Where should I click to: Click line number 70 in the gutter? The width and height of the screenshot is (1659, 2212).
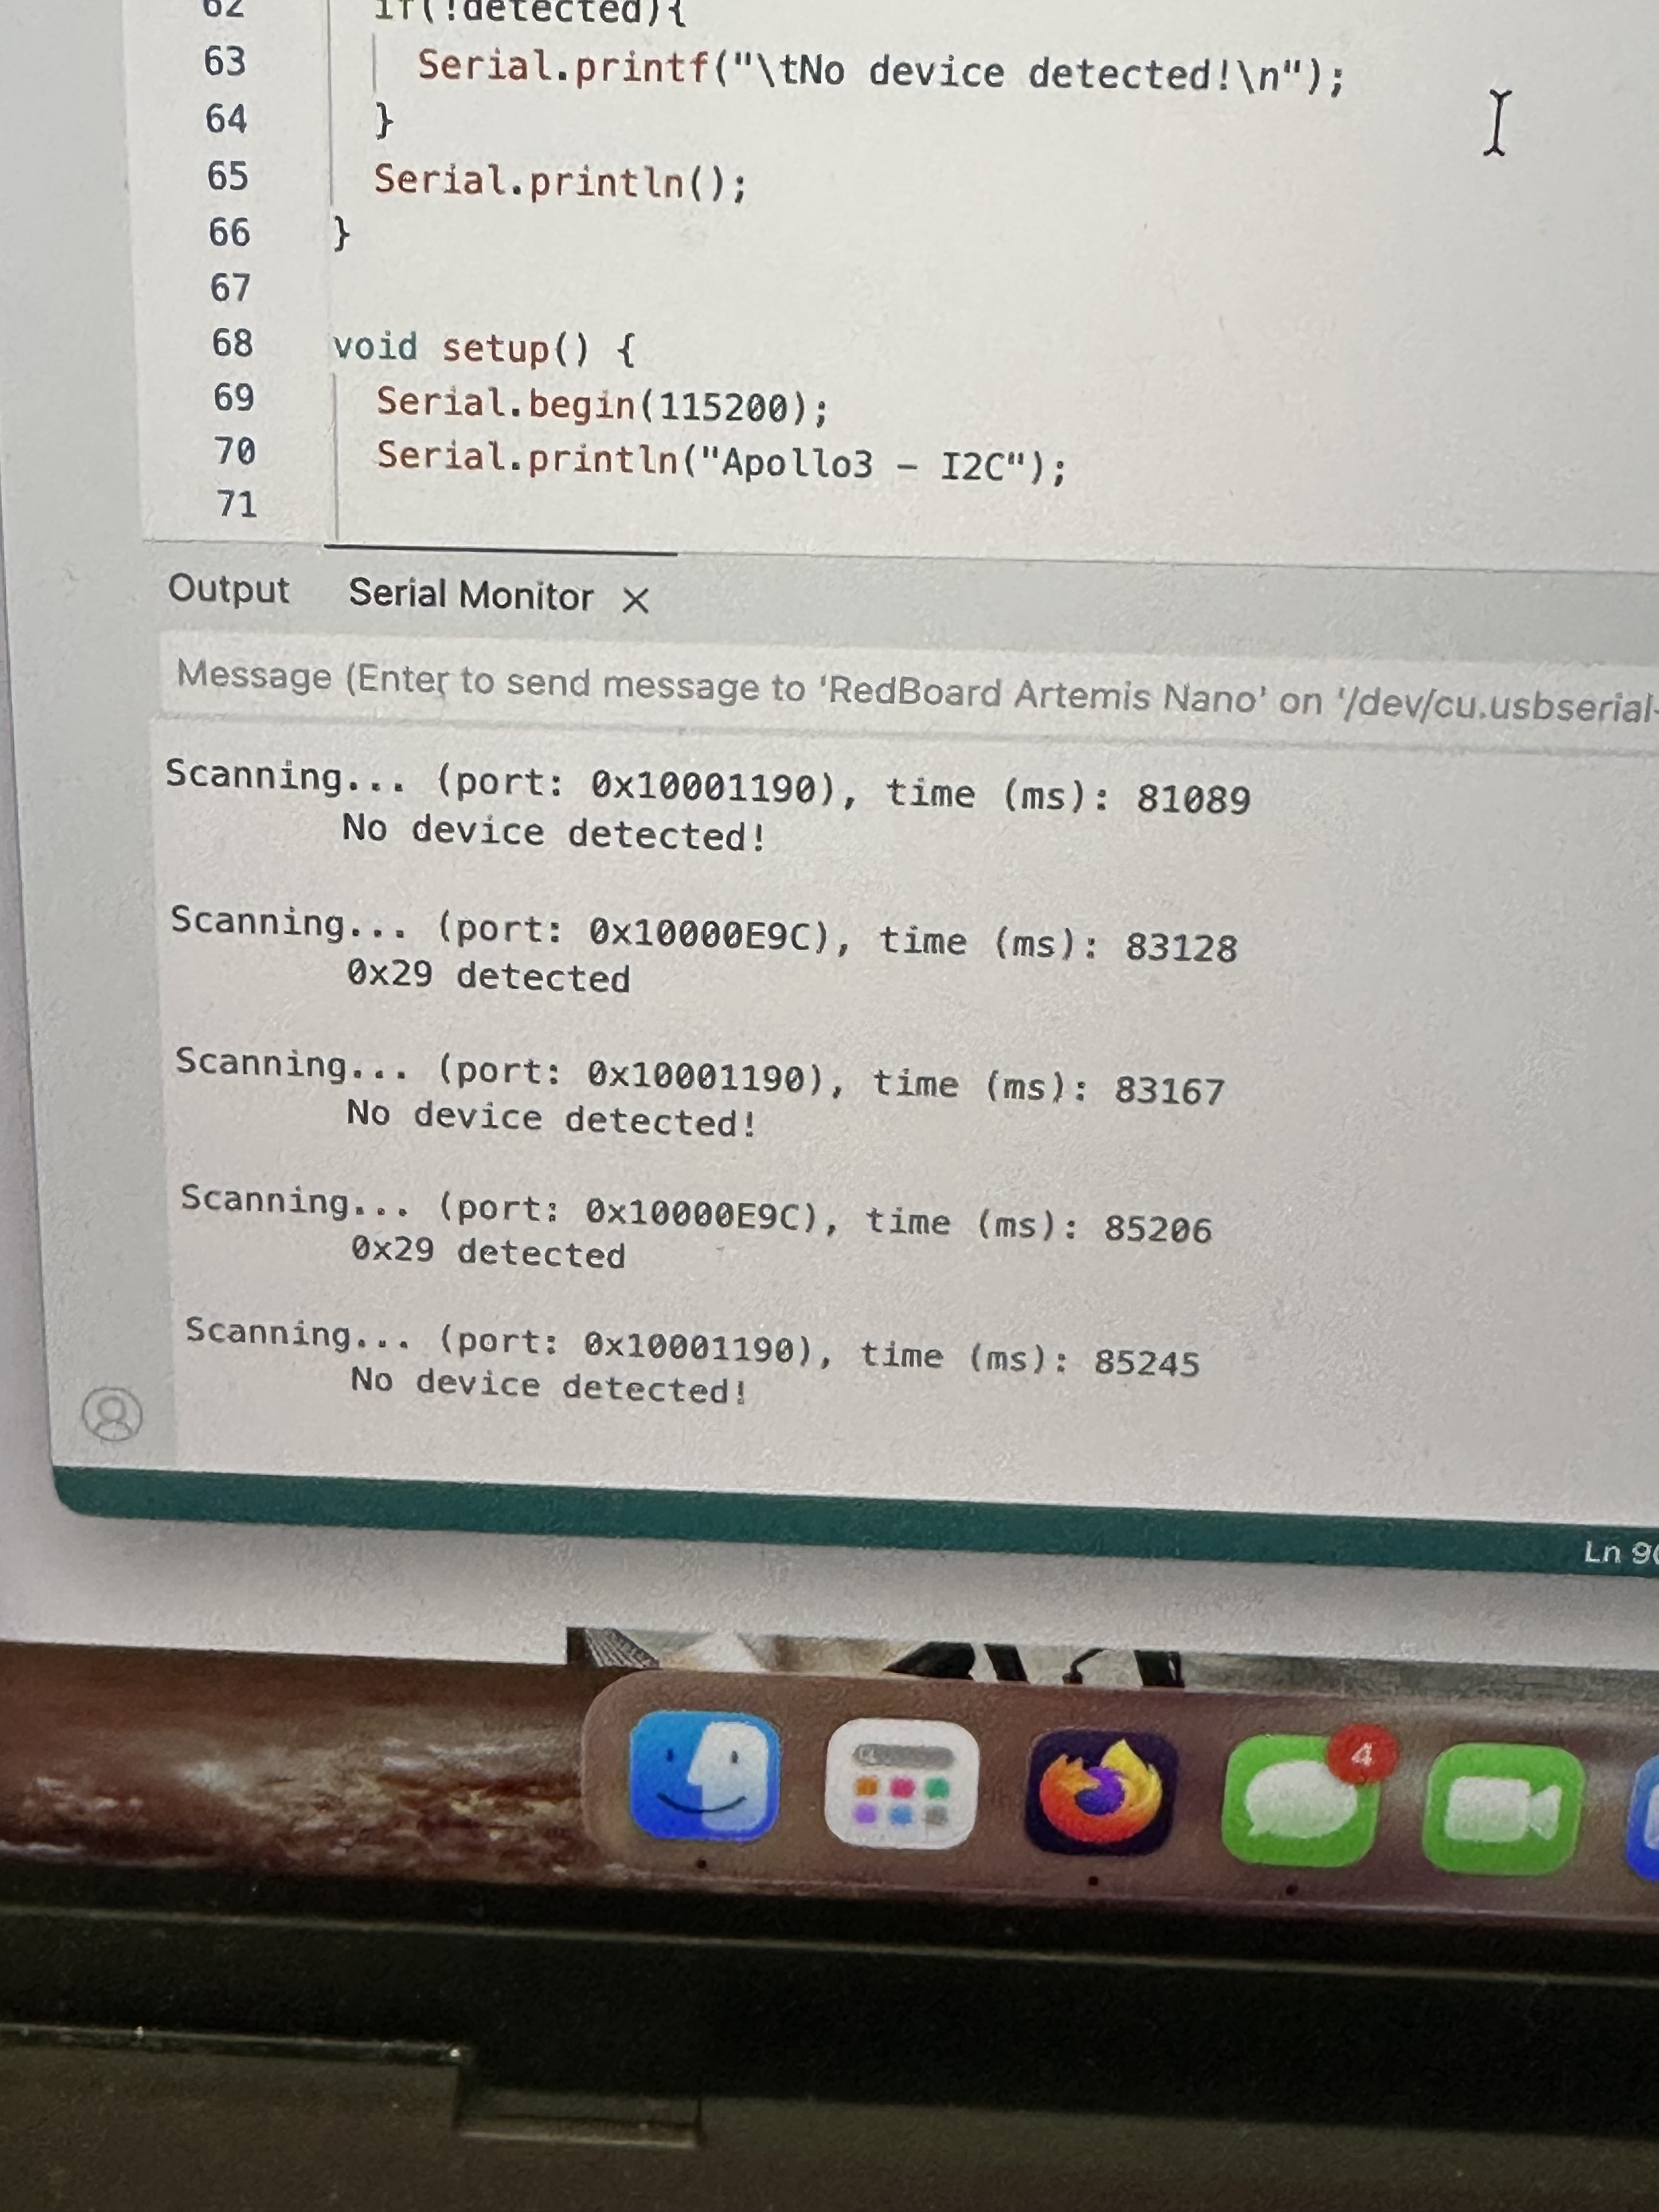(x=235, y=452)
